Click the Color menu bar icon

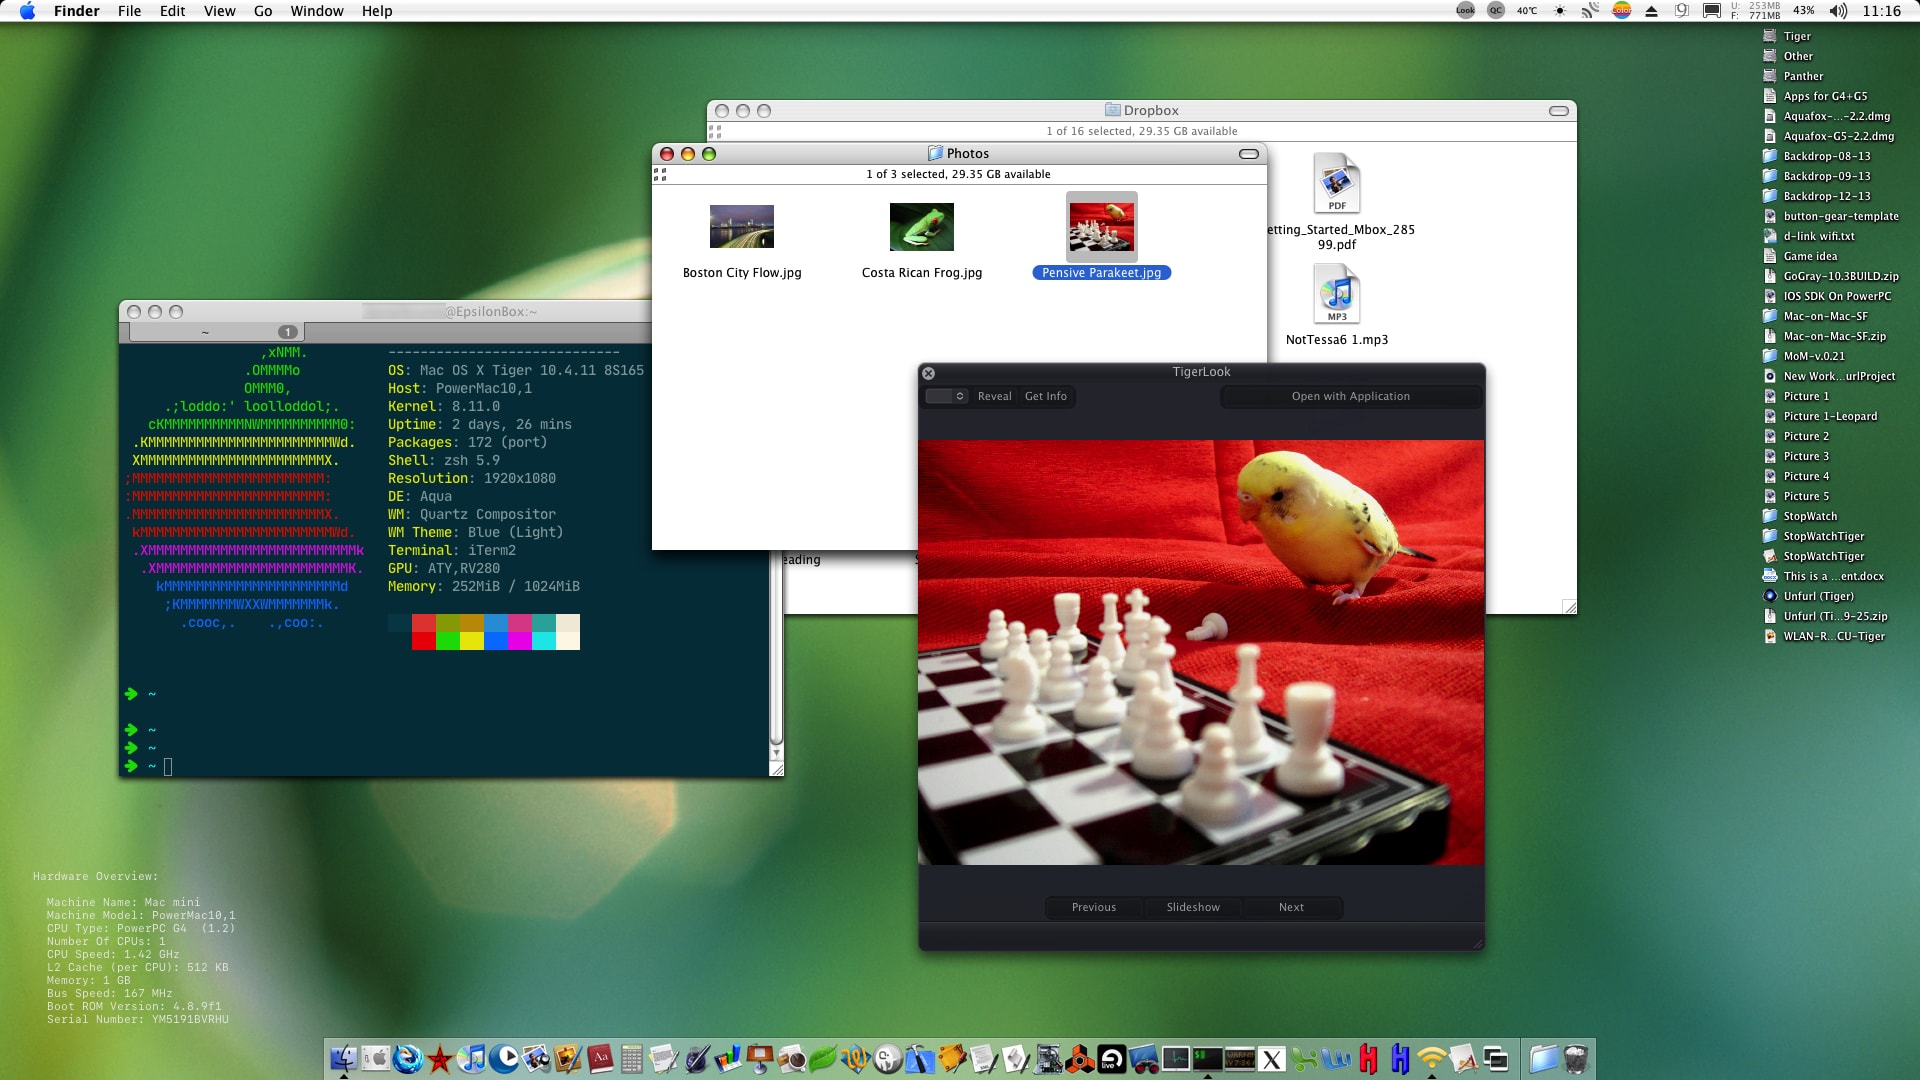[1622, 11]
